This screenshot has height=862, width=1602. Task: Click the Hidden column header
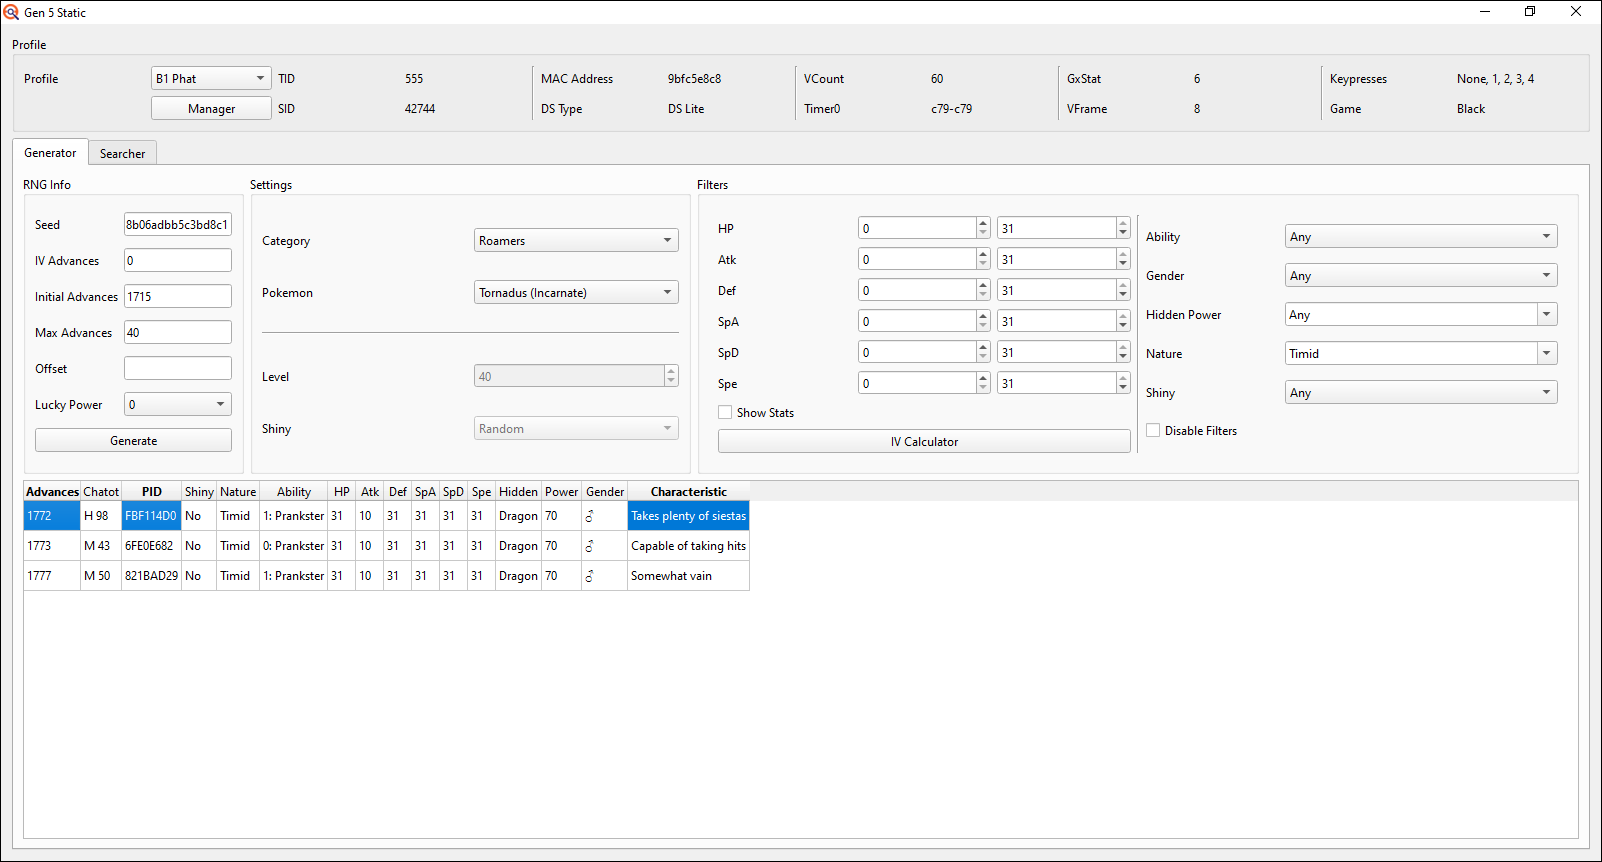click(518, 491)
